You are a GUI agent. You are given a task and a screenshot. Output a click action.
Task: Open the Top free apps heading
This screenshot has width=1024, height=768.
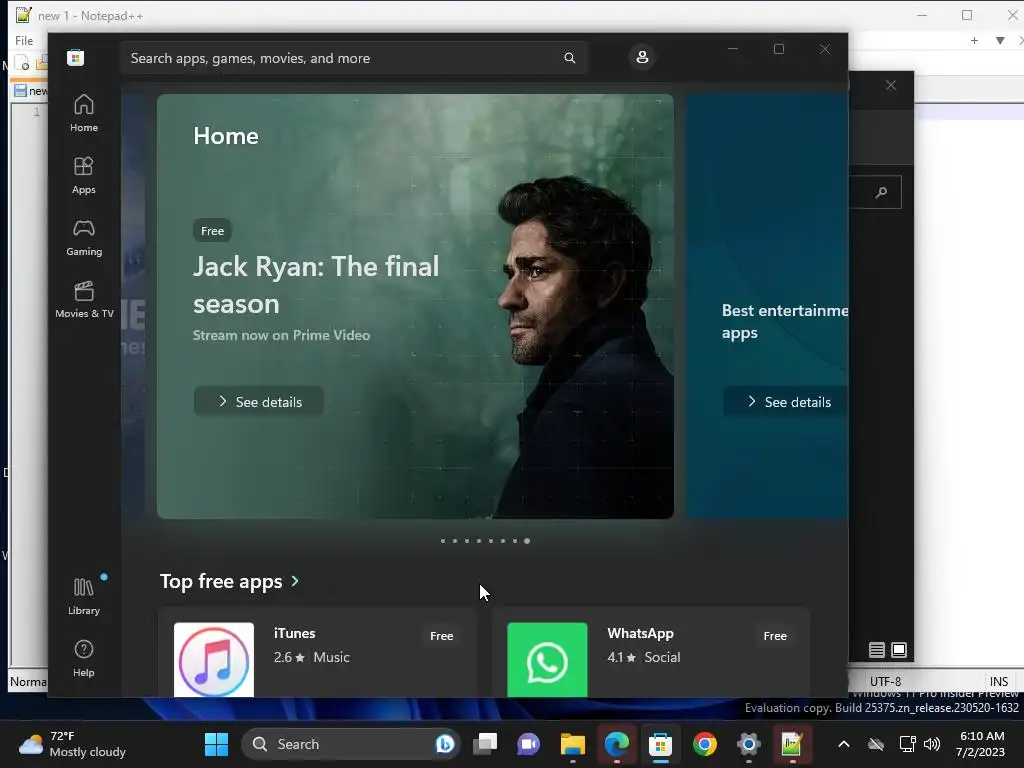coord(221,581)
